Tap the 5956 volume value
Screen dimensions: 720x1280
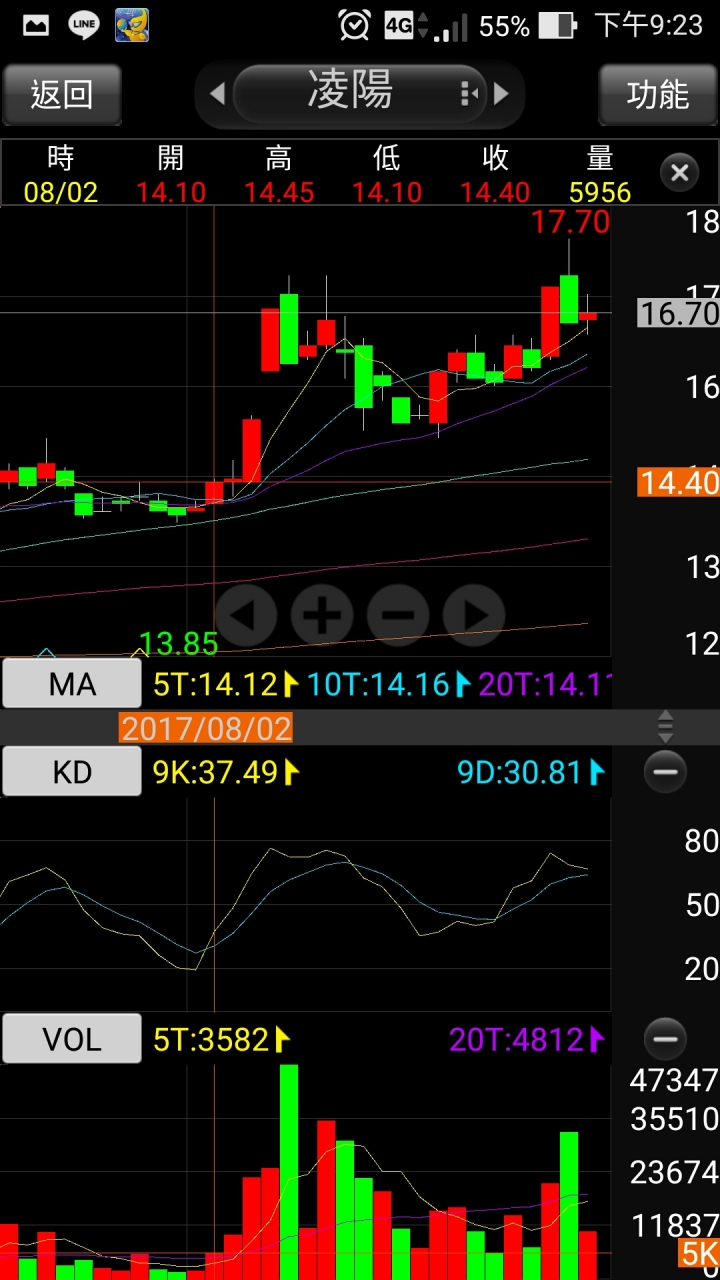pyautogui.click(x=600, y=192)
